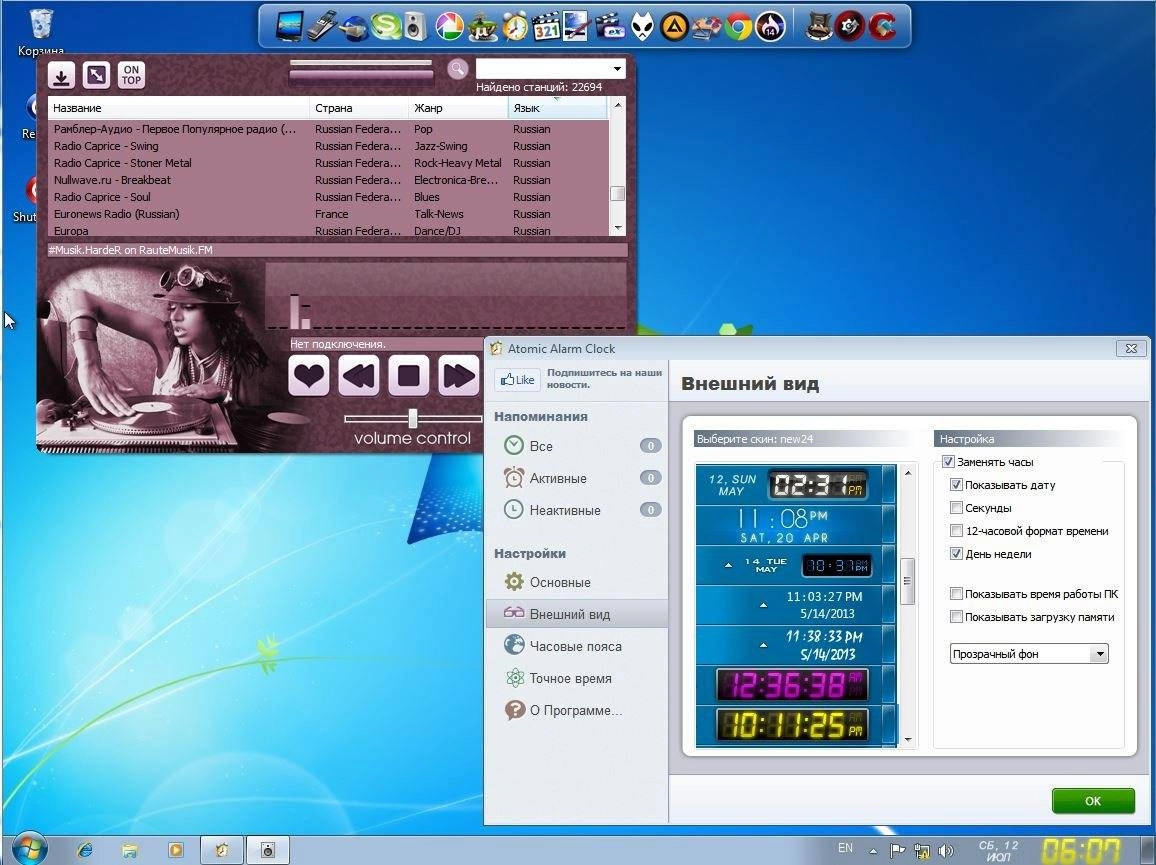The image size is (1156, 865).
Task: Open the download icon in radio player
Action: (62, 74)
